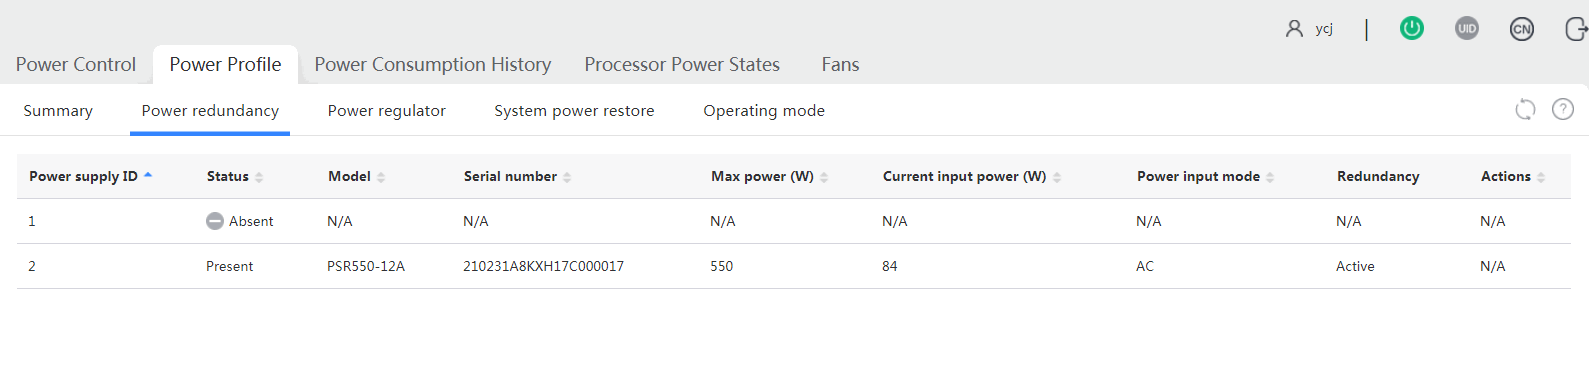Click the ycj user account icon
1589x387 pixels.
point(1294,28)
